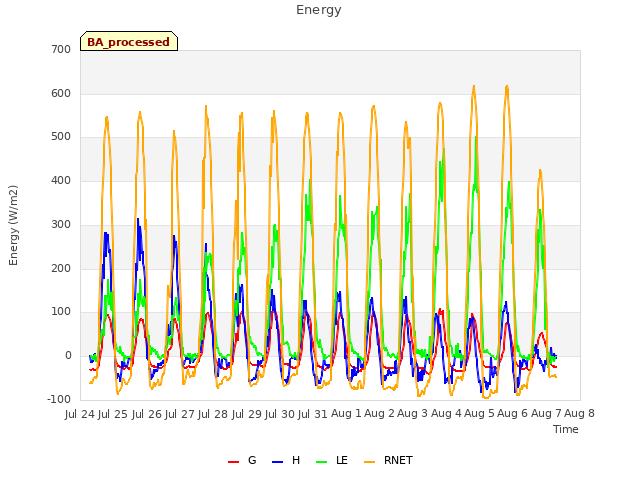Image resolution: width=640 pixels, height=480 pixels.
Task: Click the Energy chart title
Action: (319, 10)
